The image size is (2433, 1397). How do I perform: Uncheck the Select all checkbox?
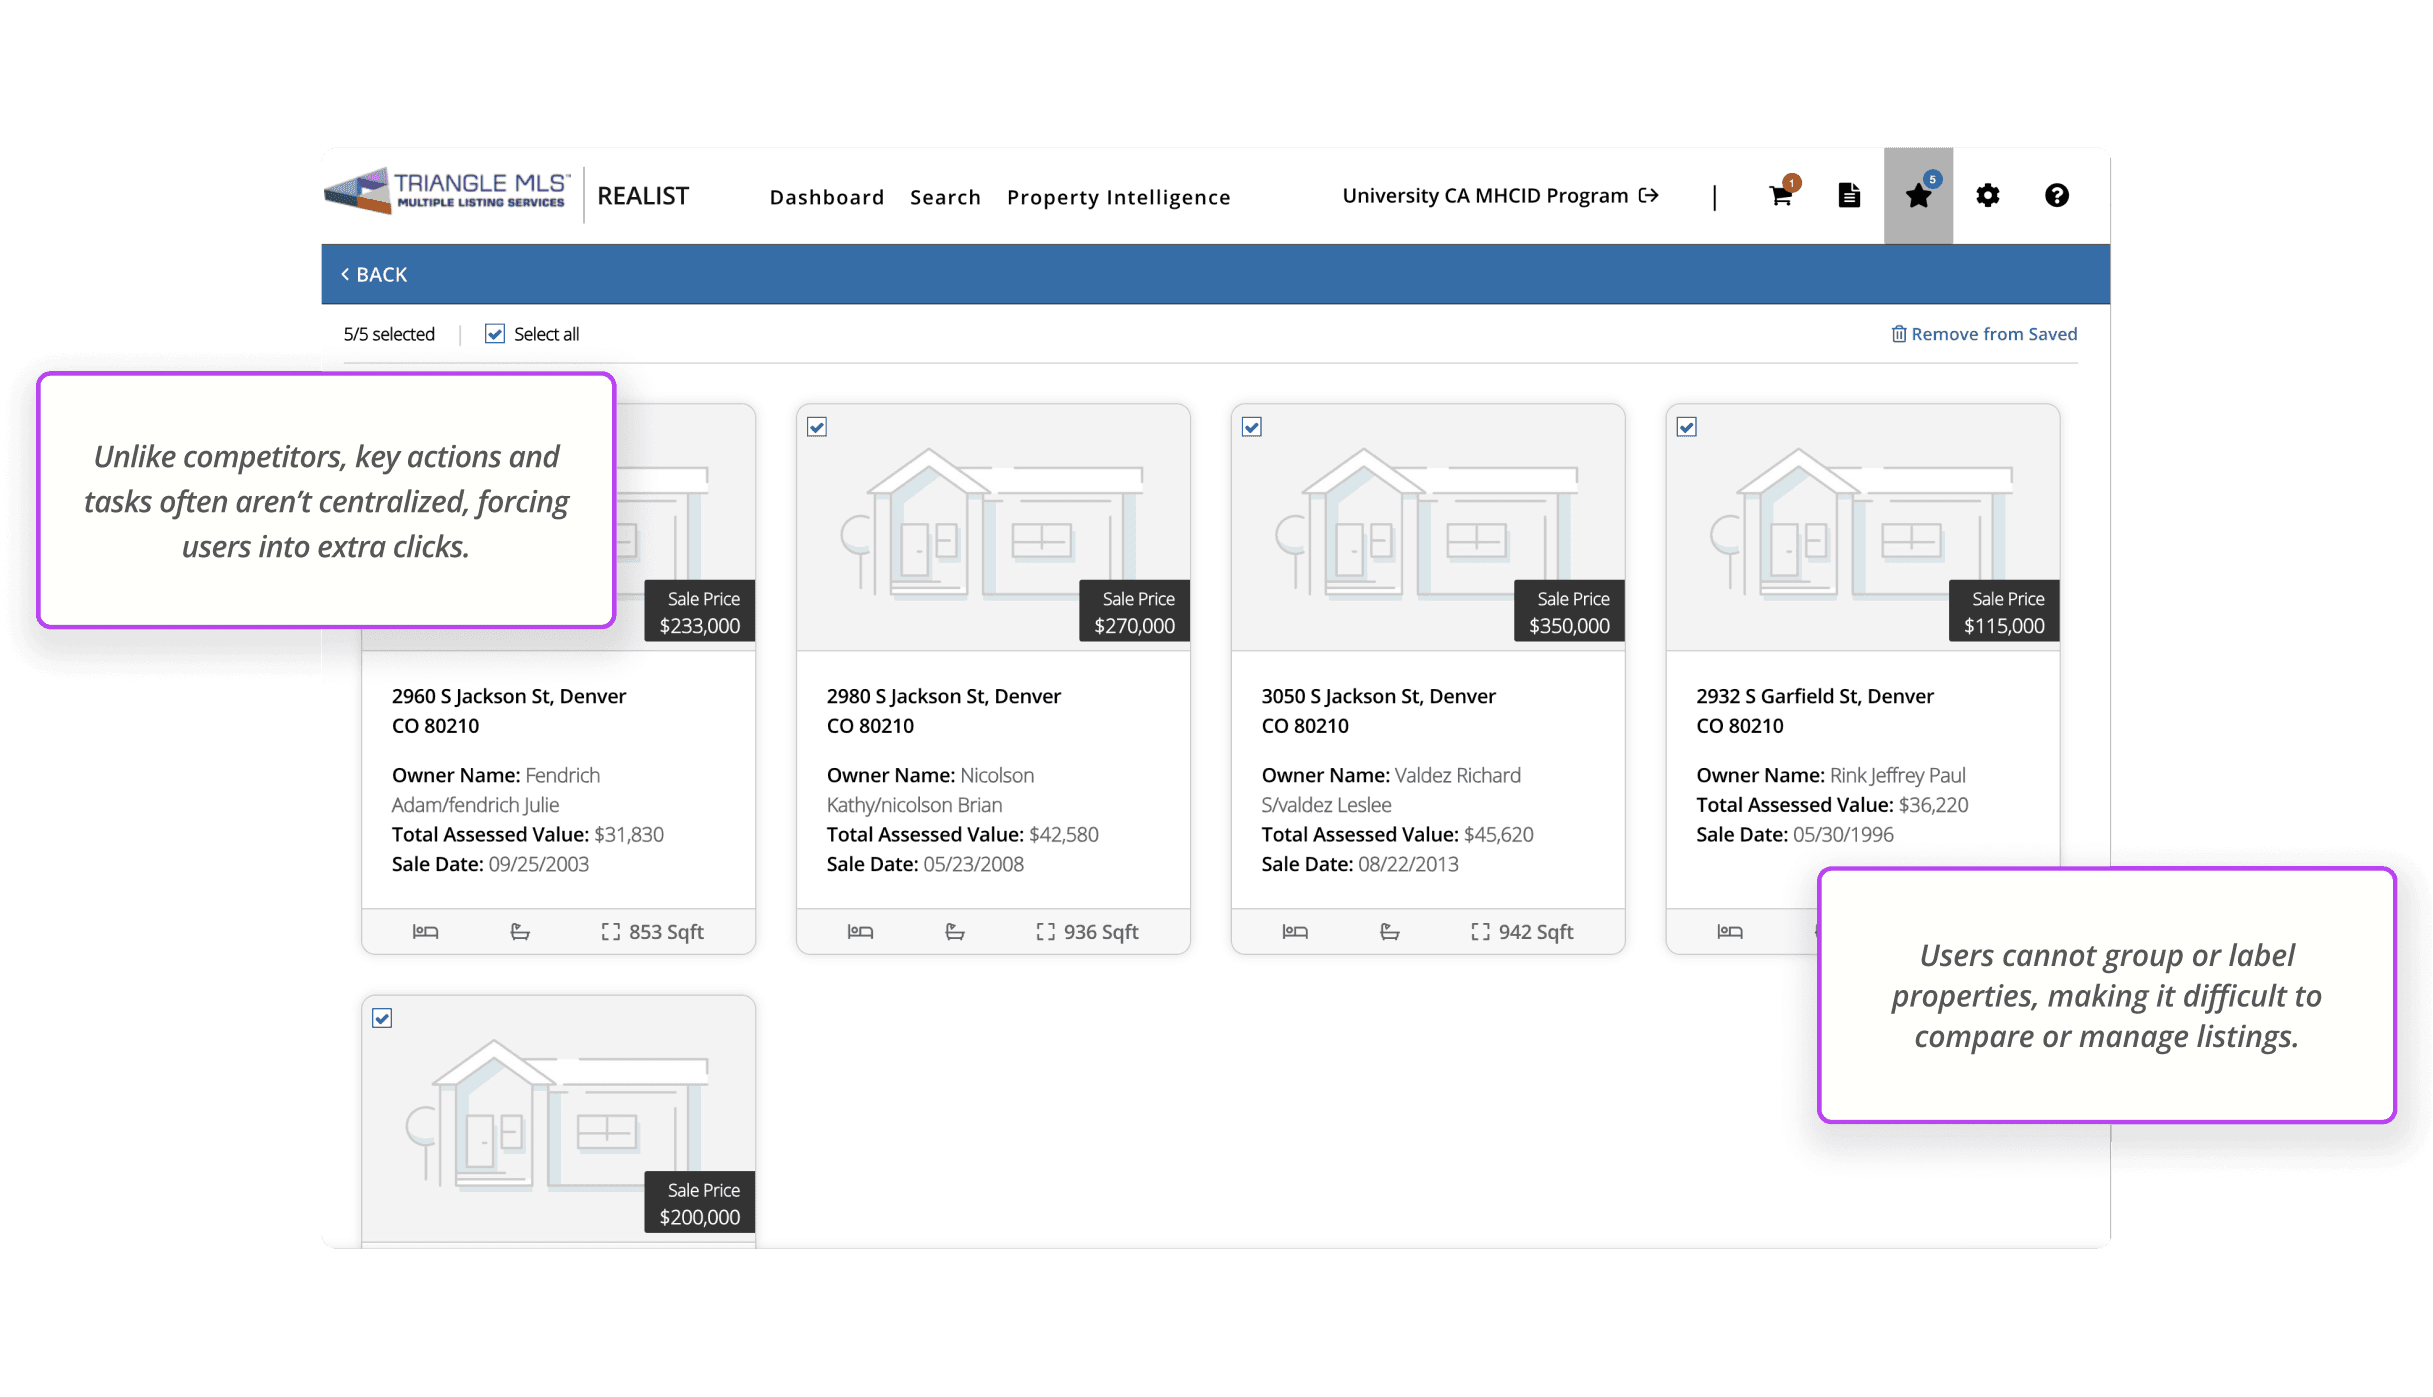pos(495,334)
